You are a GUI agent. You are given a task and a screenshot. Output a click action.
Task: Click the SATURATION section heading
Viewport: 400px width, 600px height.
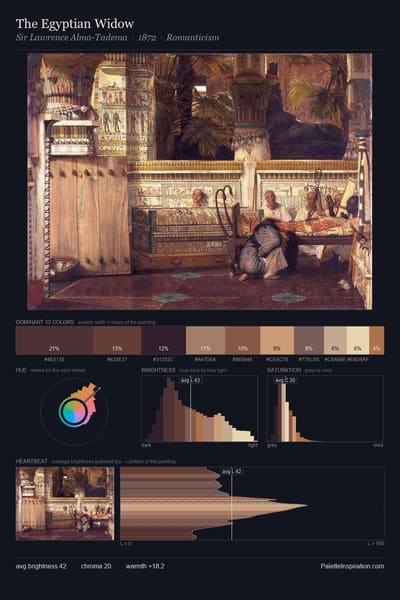[284, 370]
